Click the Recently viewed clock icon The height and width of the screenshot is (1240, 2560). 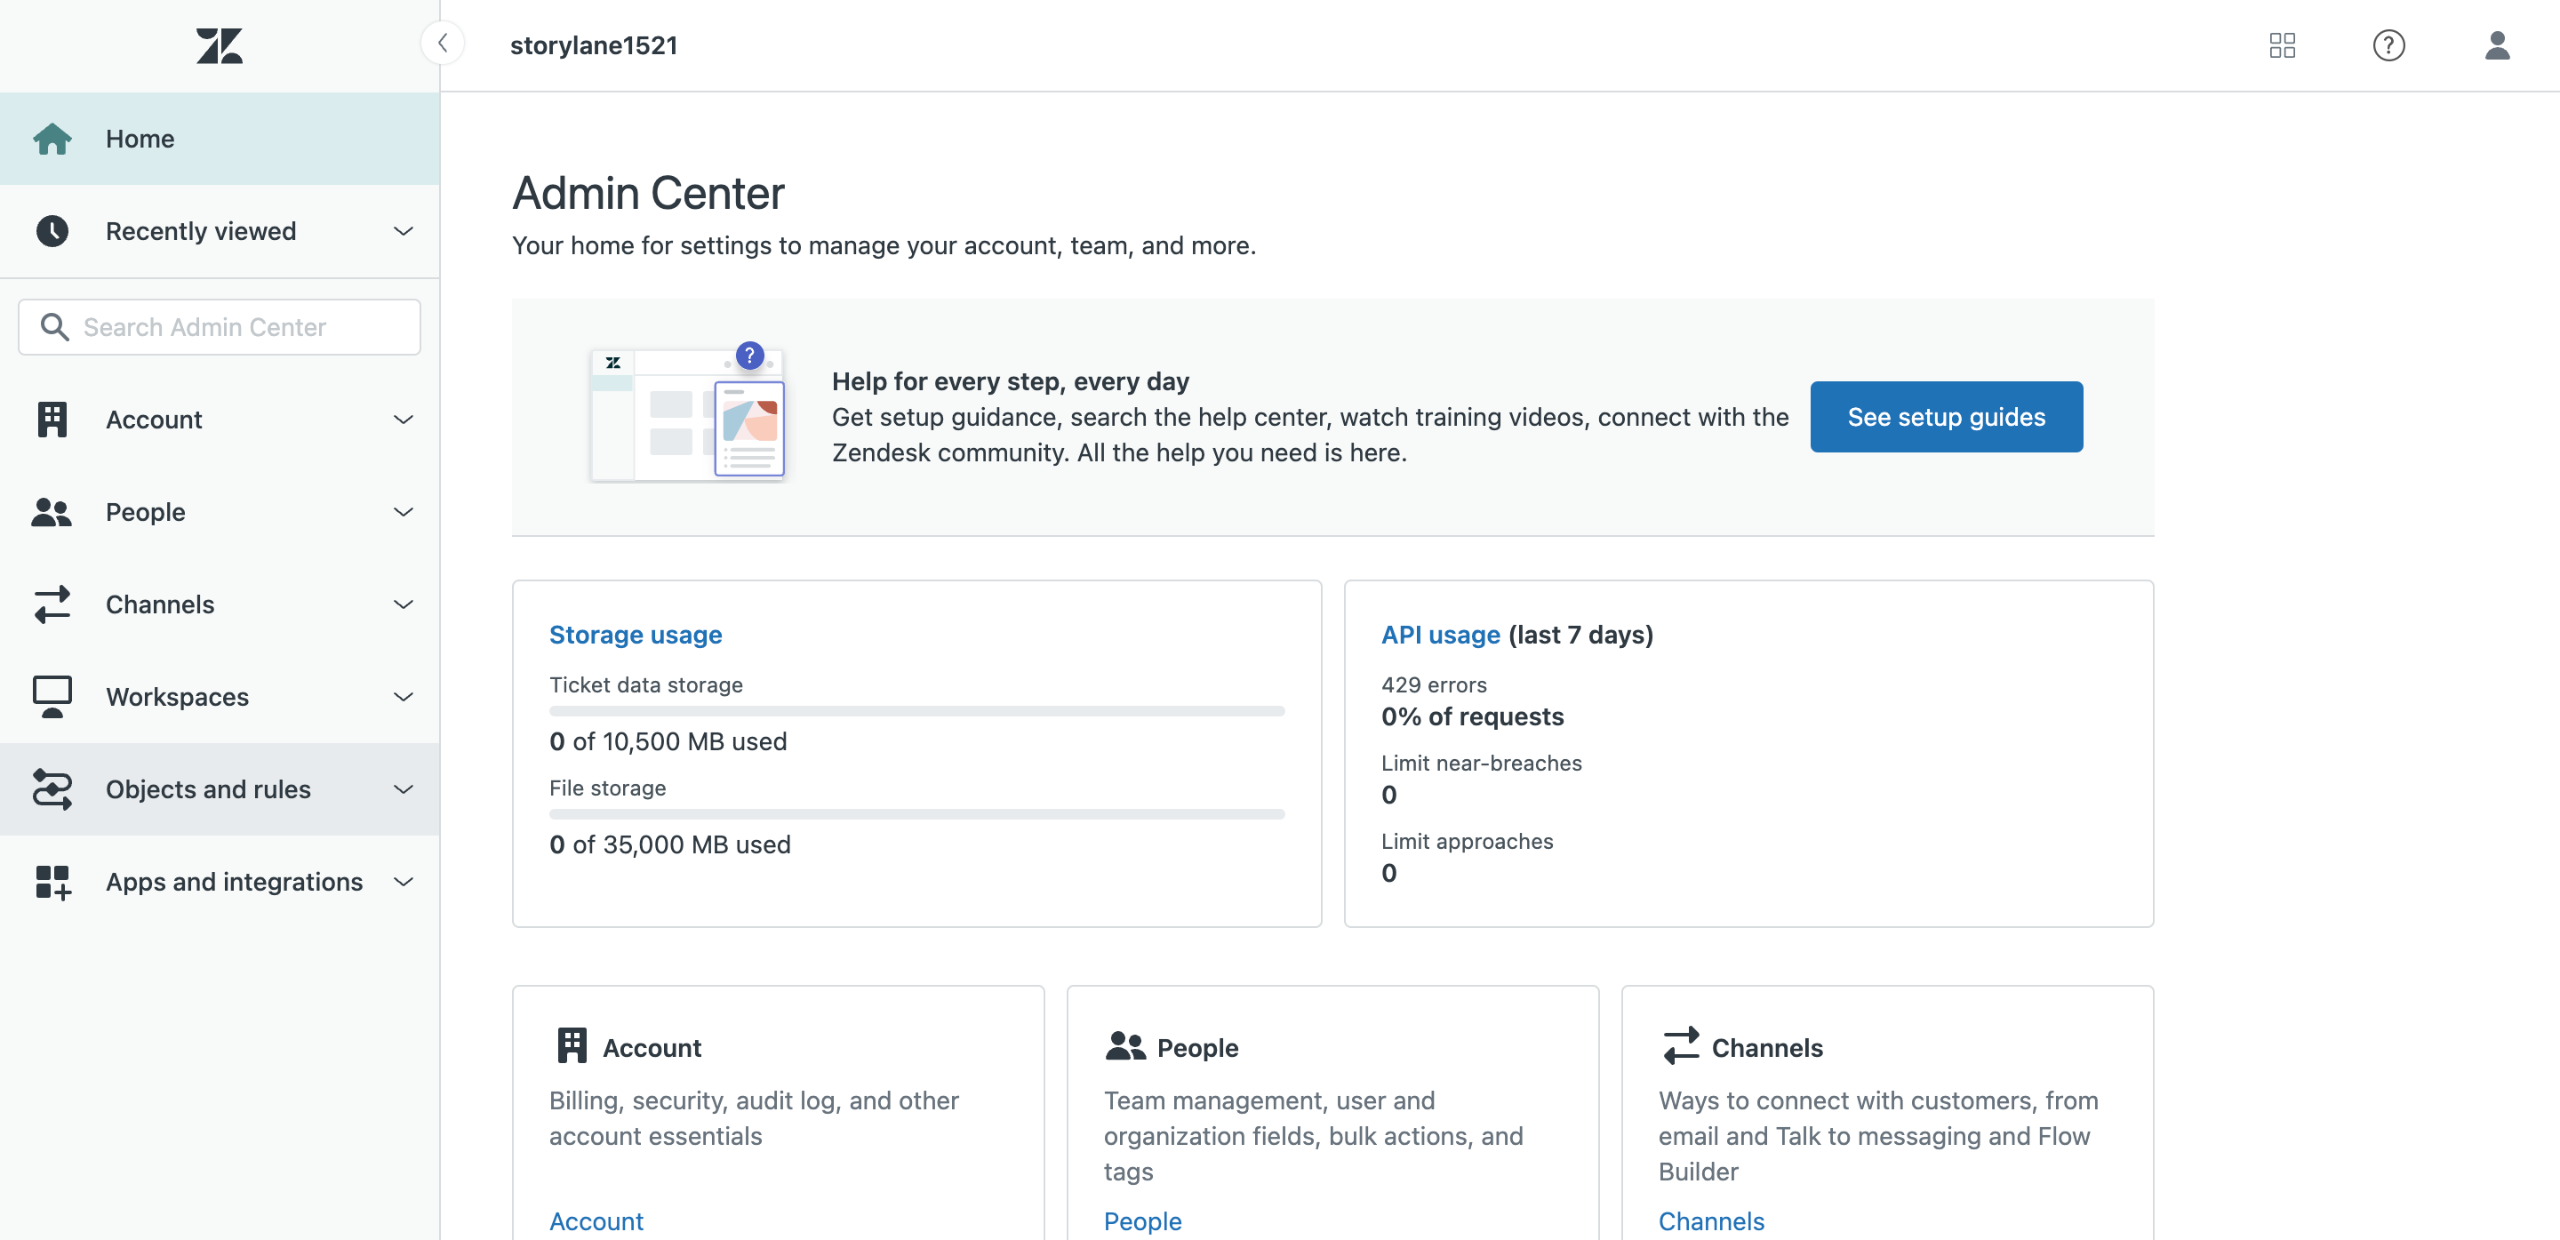(x=52, y=231)
